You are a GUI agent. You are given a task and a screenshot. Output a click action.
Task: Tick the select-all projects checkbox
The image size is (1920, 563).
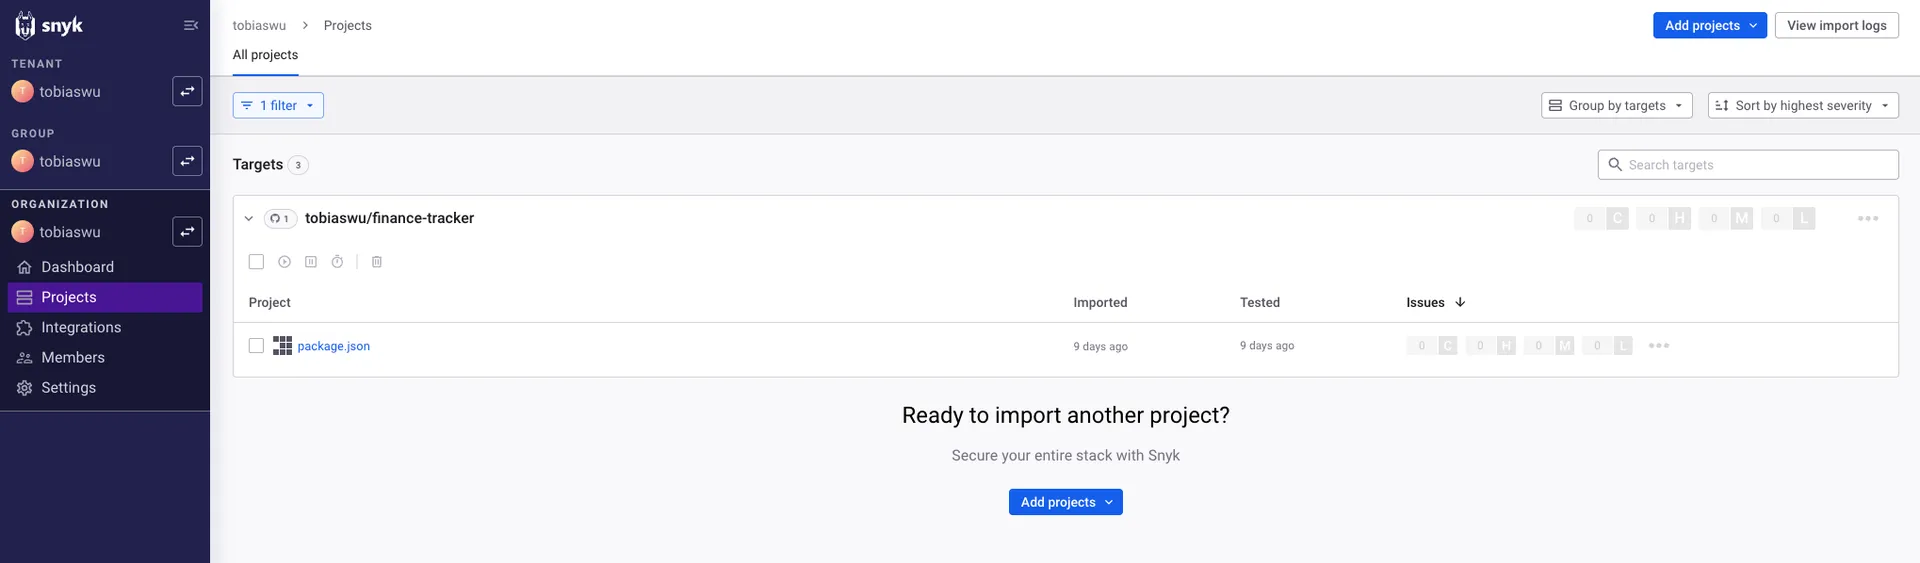click(256, 262)
